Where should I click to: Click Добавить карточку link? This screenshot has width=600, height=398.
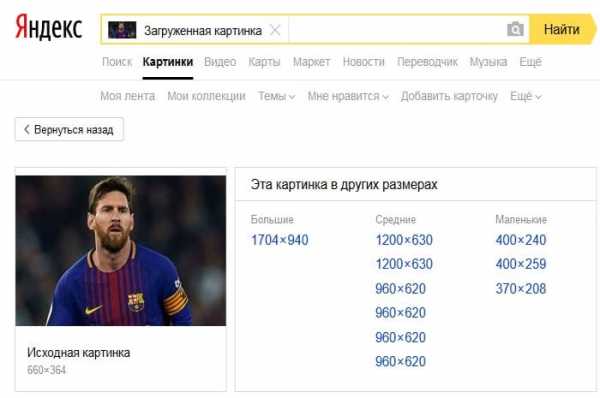[x=449, y=96]
